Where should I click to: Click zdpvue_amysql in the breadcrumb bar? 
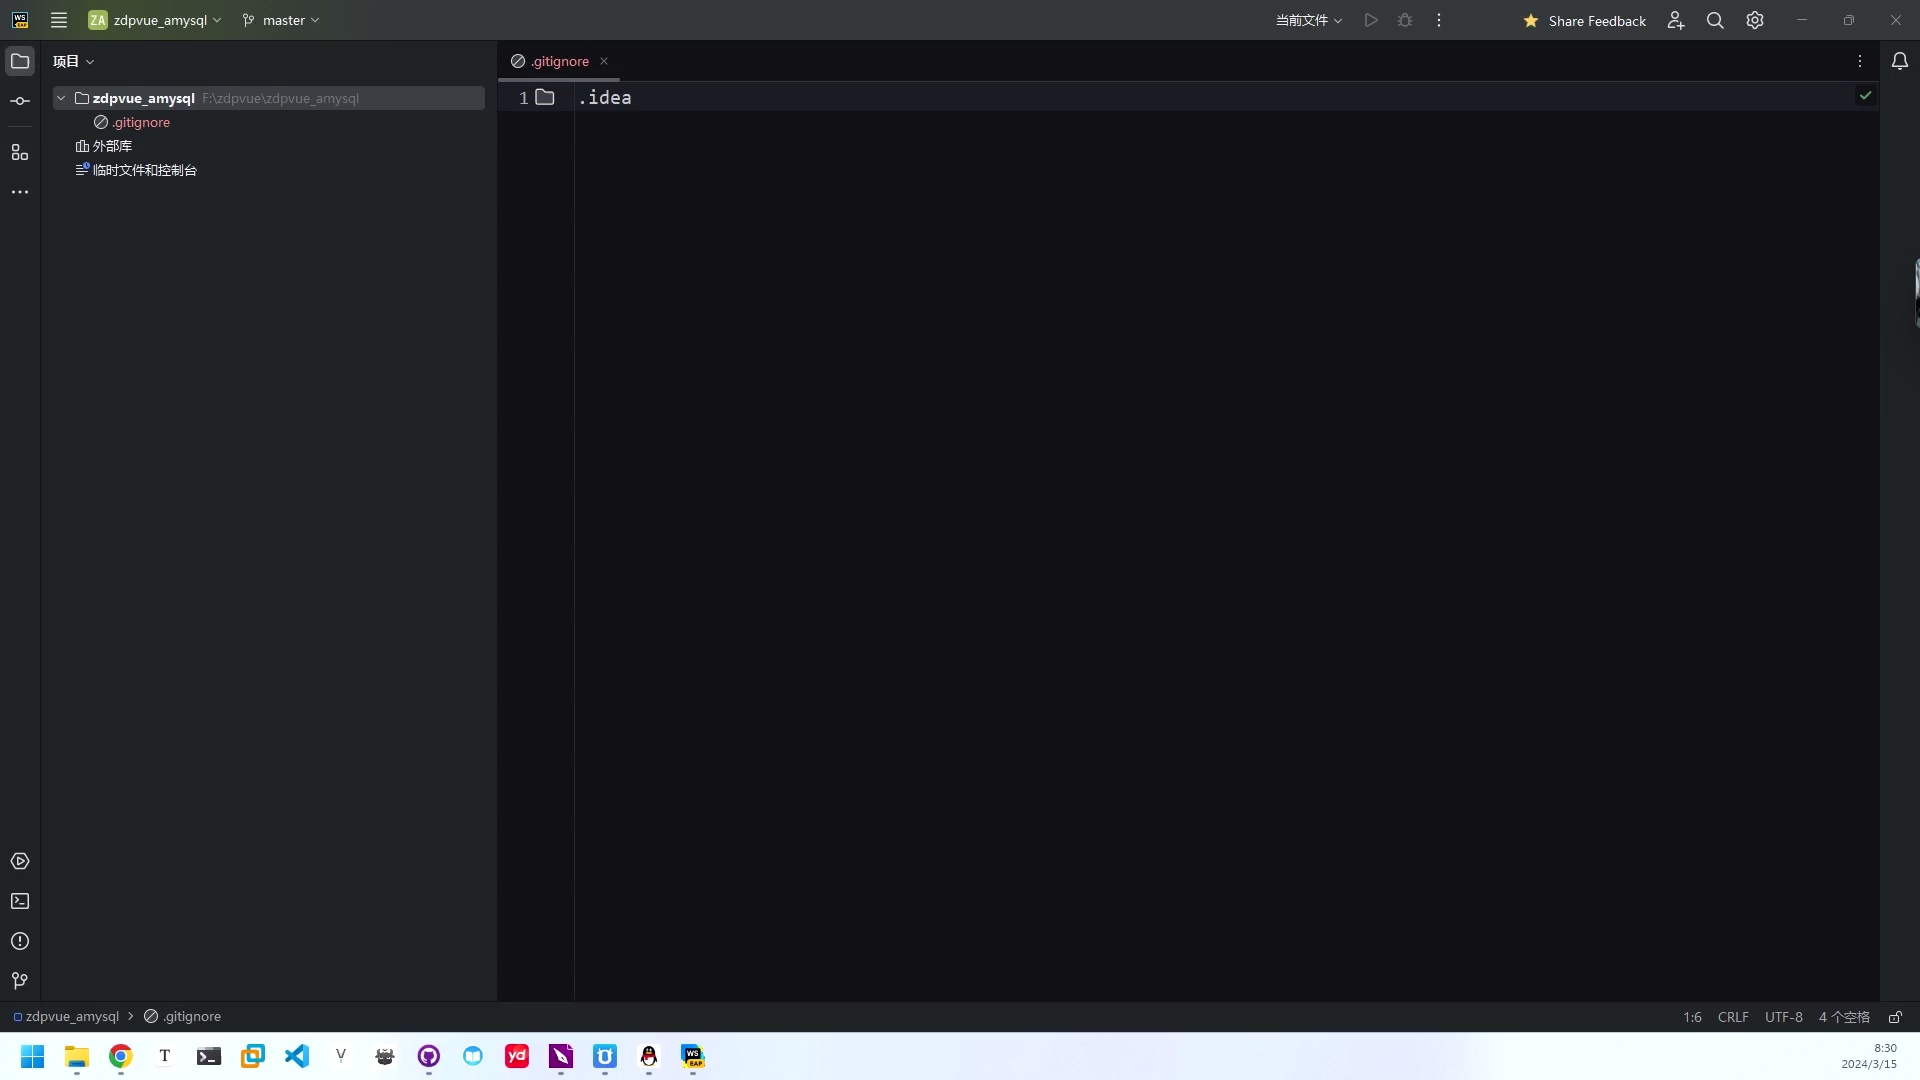(70, 1016)
